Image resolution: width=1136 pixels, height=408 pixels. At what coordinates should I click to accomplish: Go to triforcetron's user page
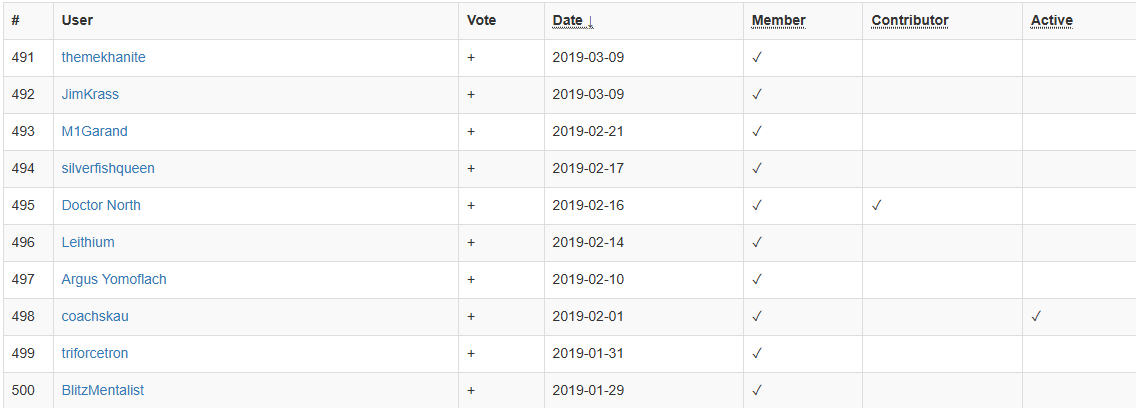pyautogui.click(x=95, y=353)
